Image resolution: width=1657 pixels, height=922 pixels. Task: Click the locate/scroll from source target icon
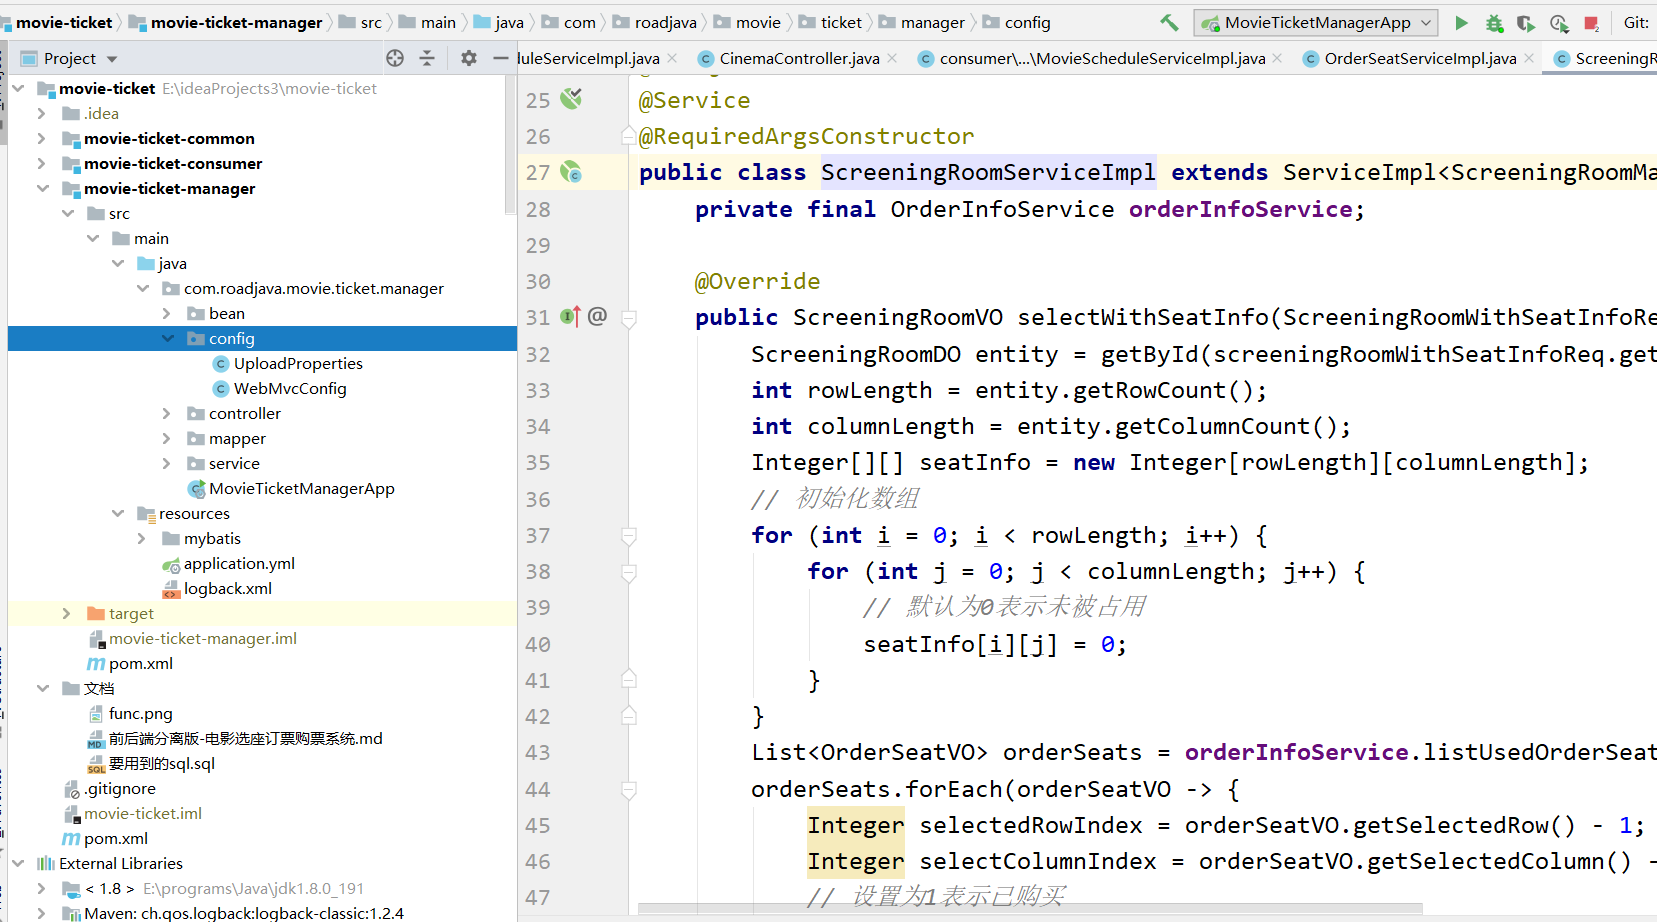tap(395, 58)
